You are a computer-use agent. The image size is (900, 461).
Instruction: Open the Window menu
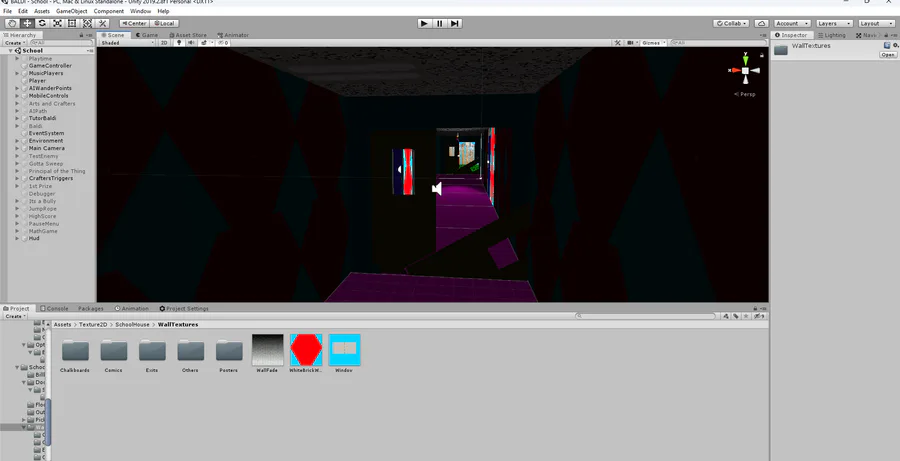point(141,11)
